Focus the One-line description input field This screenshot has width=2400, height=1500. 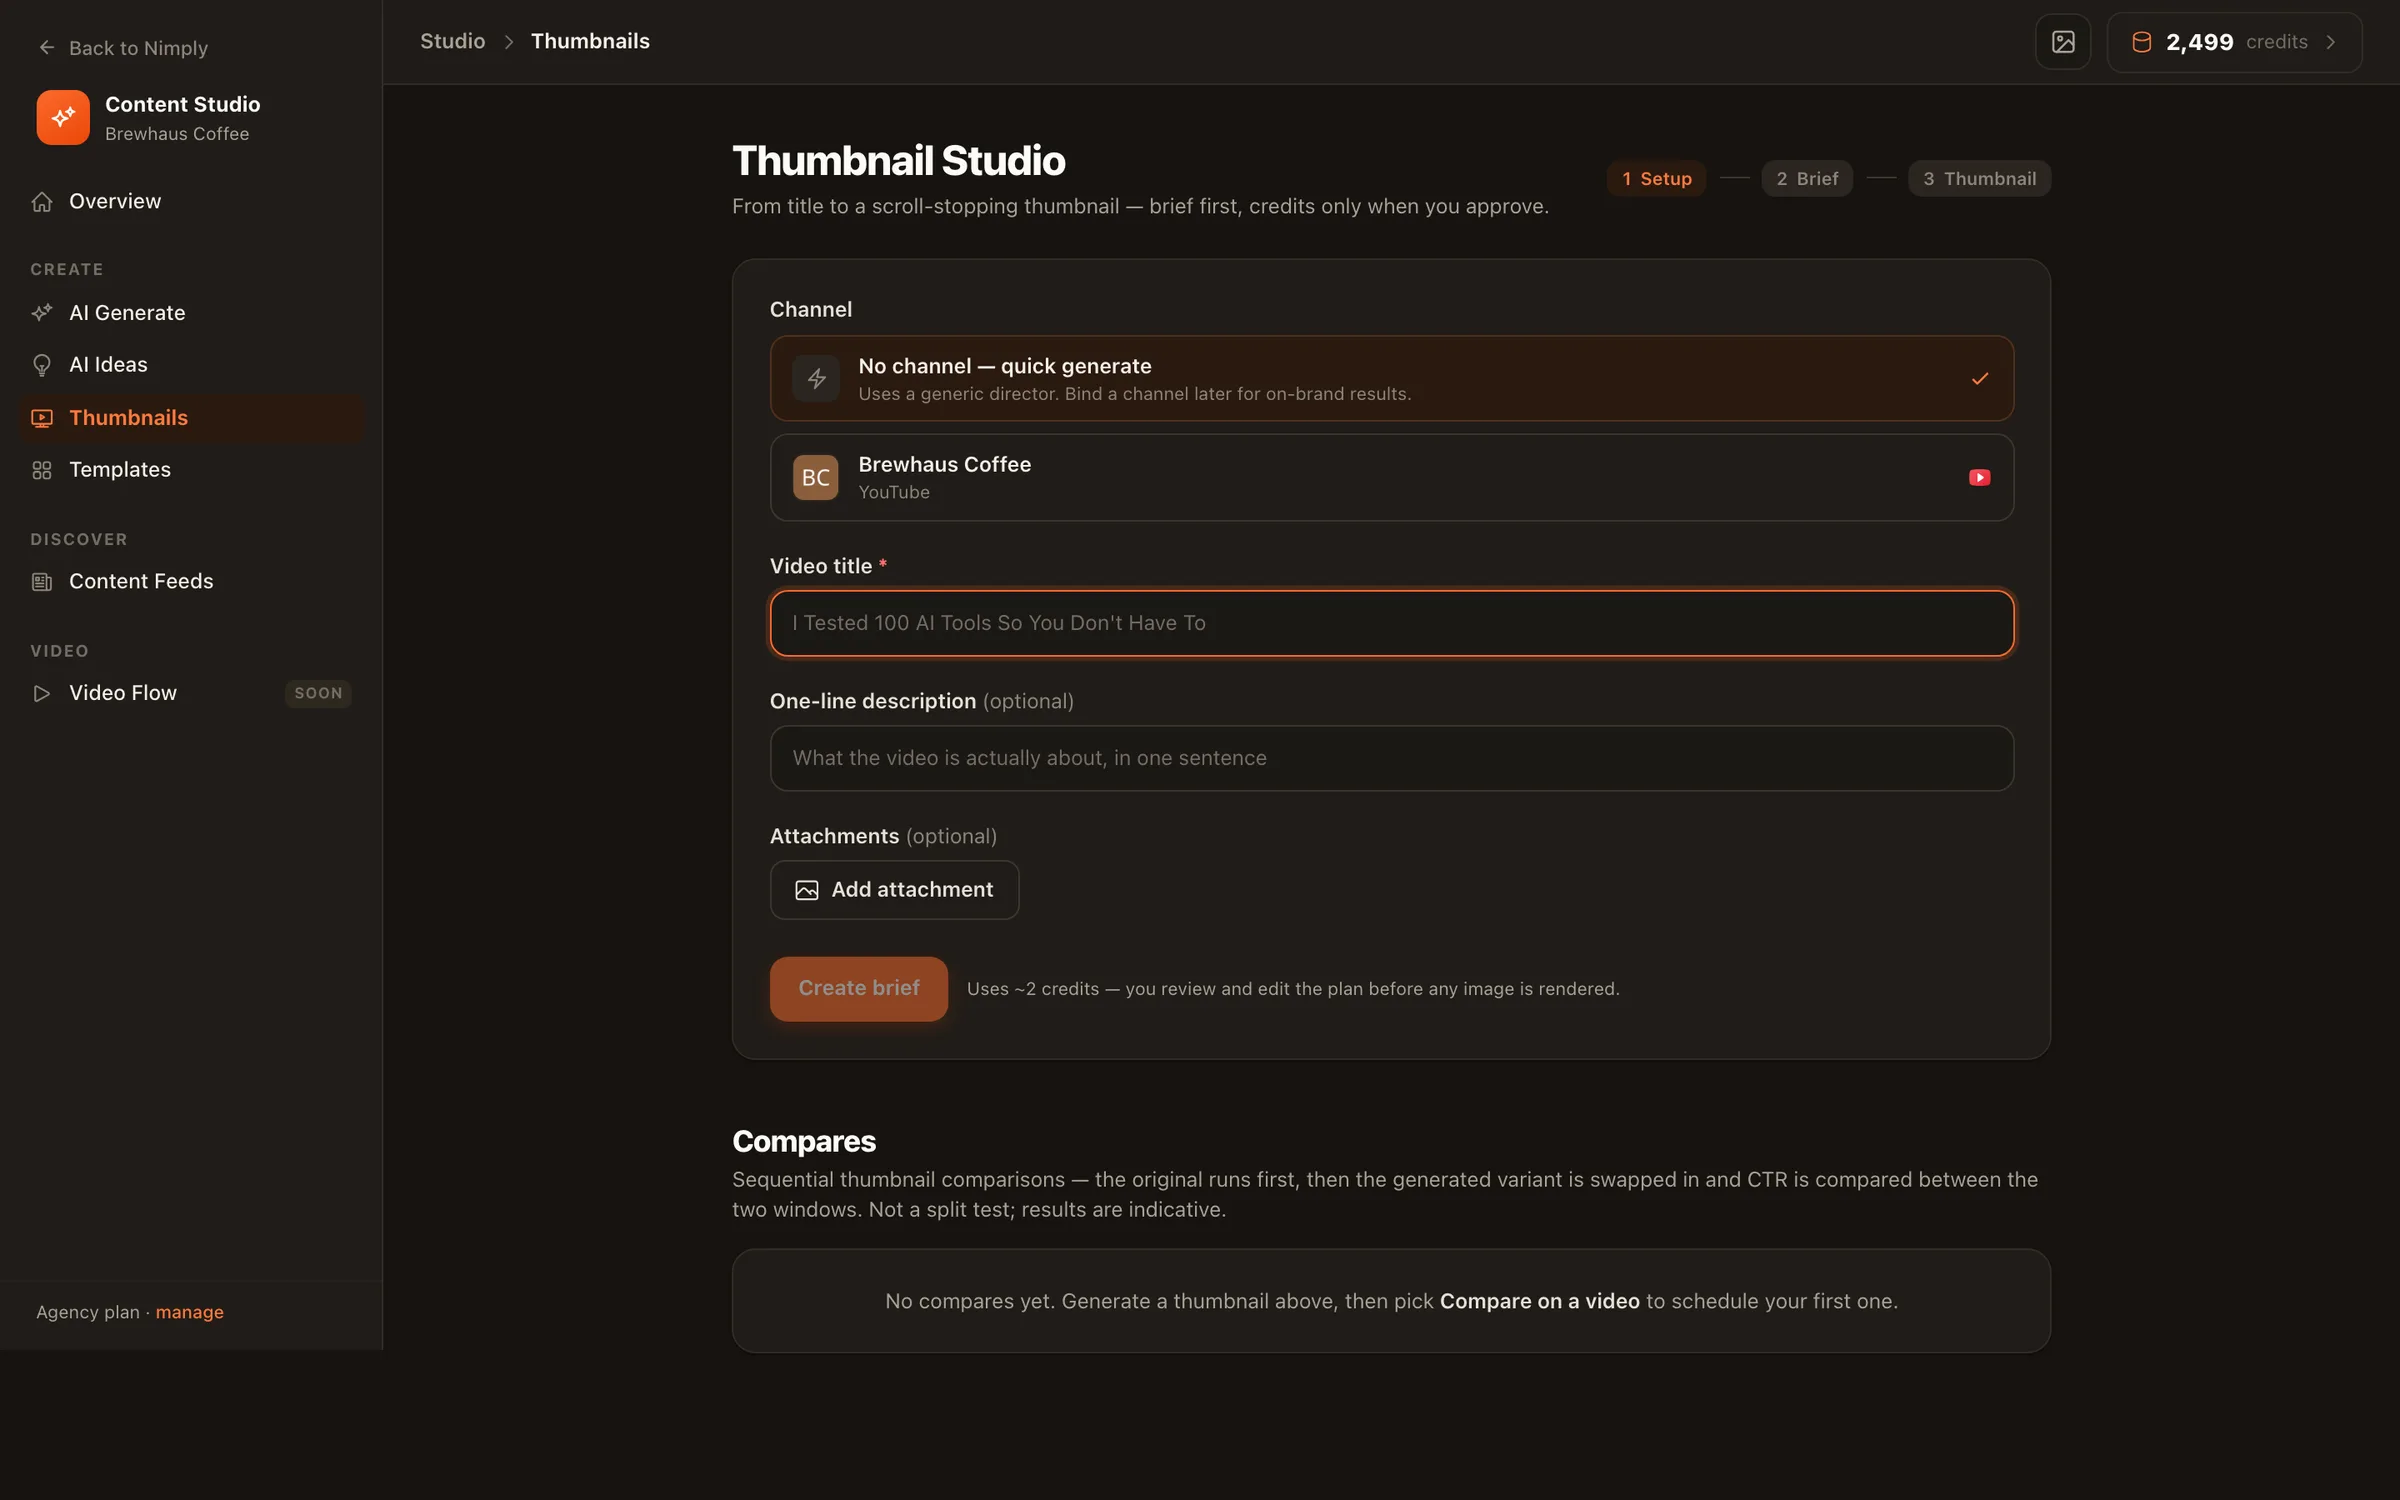pos(1391,758)
